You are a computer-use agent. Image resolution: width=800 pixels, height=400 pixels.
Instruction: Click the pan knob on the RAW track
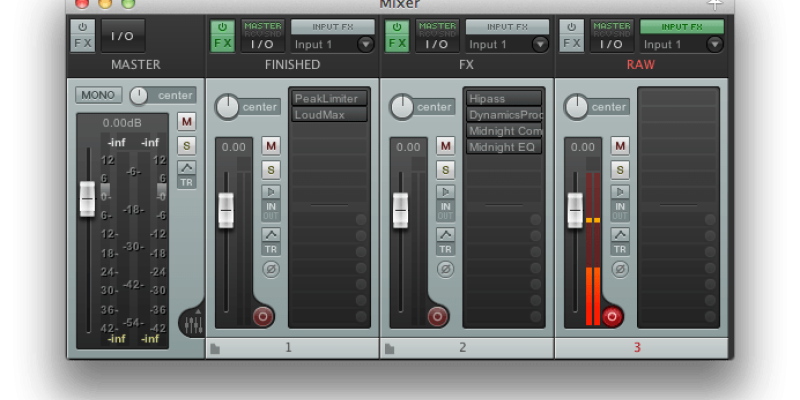coord(576,107)
